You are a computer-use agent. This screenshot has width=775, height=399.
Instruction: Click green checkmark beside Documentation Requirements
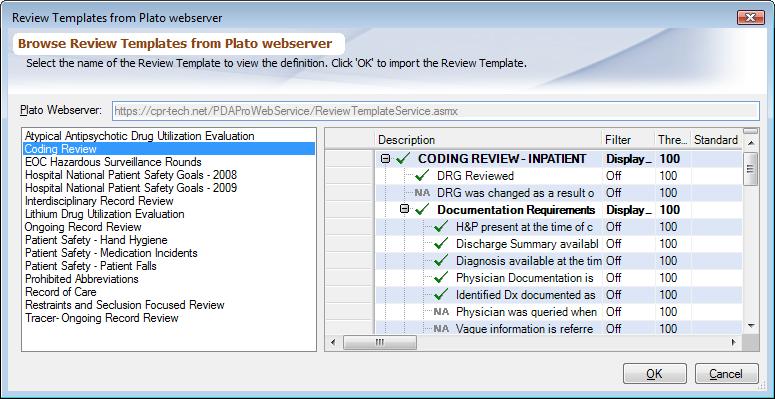point(423,210)
